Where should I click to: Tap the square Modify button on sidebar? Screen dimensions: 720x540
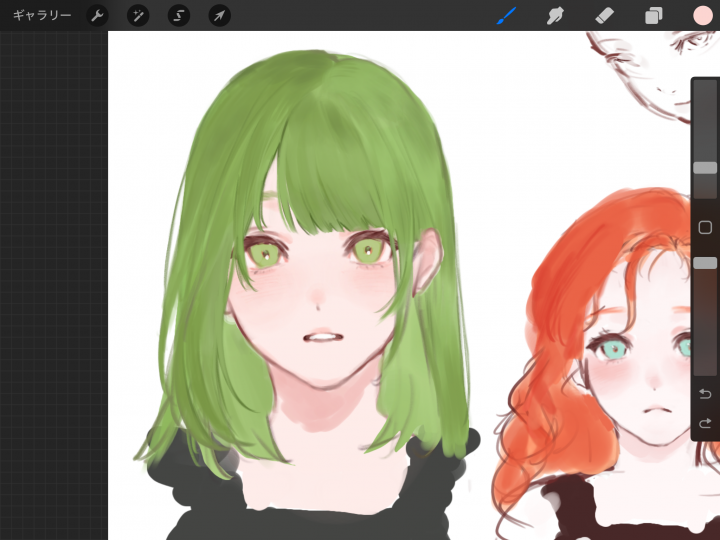click(705, 228)
